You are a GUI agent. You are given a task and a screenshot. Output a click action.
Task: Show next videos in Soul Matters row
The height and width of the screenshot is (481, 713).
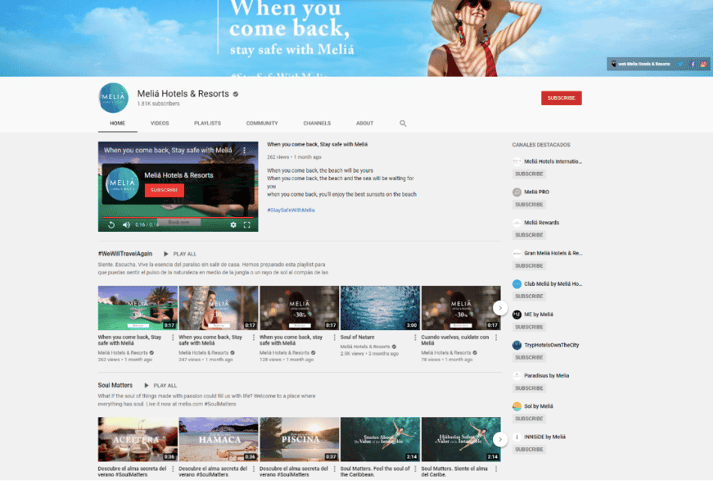coord(500,439)
